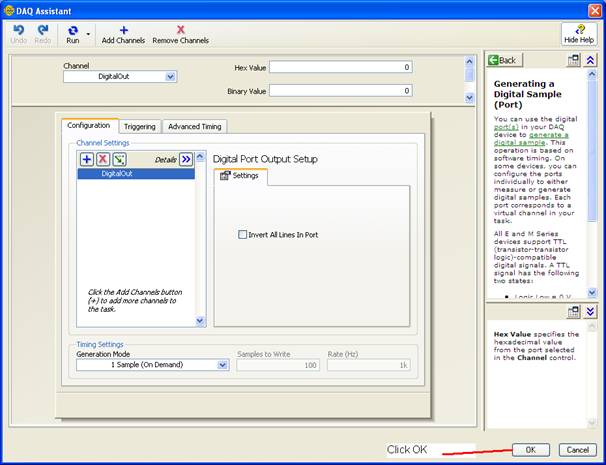Click the channel list scrollbar up arrow
The height and width of the screenshot is (465, 606).
tap(200, 156)
